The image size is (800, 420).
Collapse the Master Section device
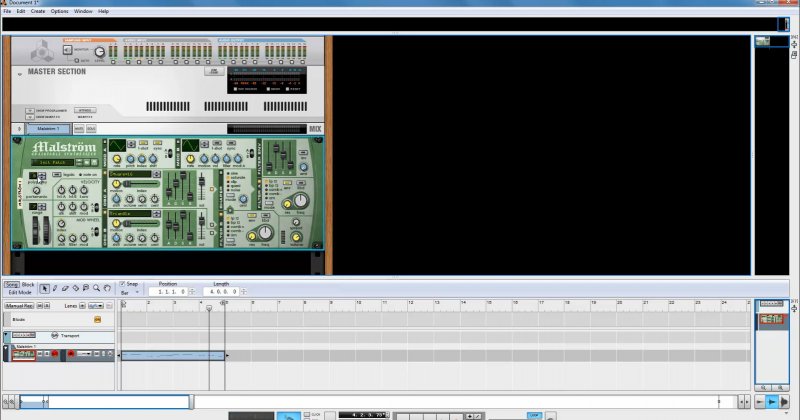pos(18,73)
